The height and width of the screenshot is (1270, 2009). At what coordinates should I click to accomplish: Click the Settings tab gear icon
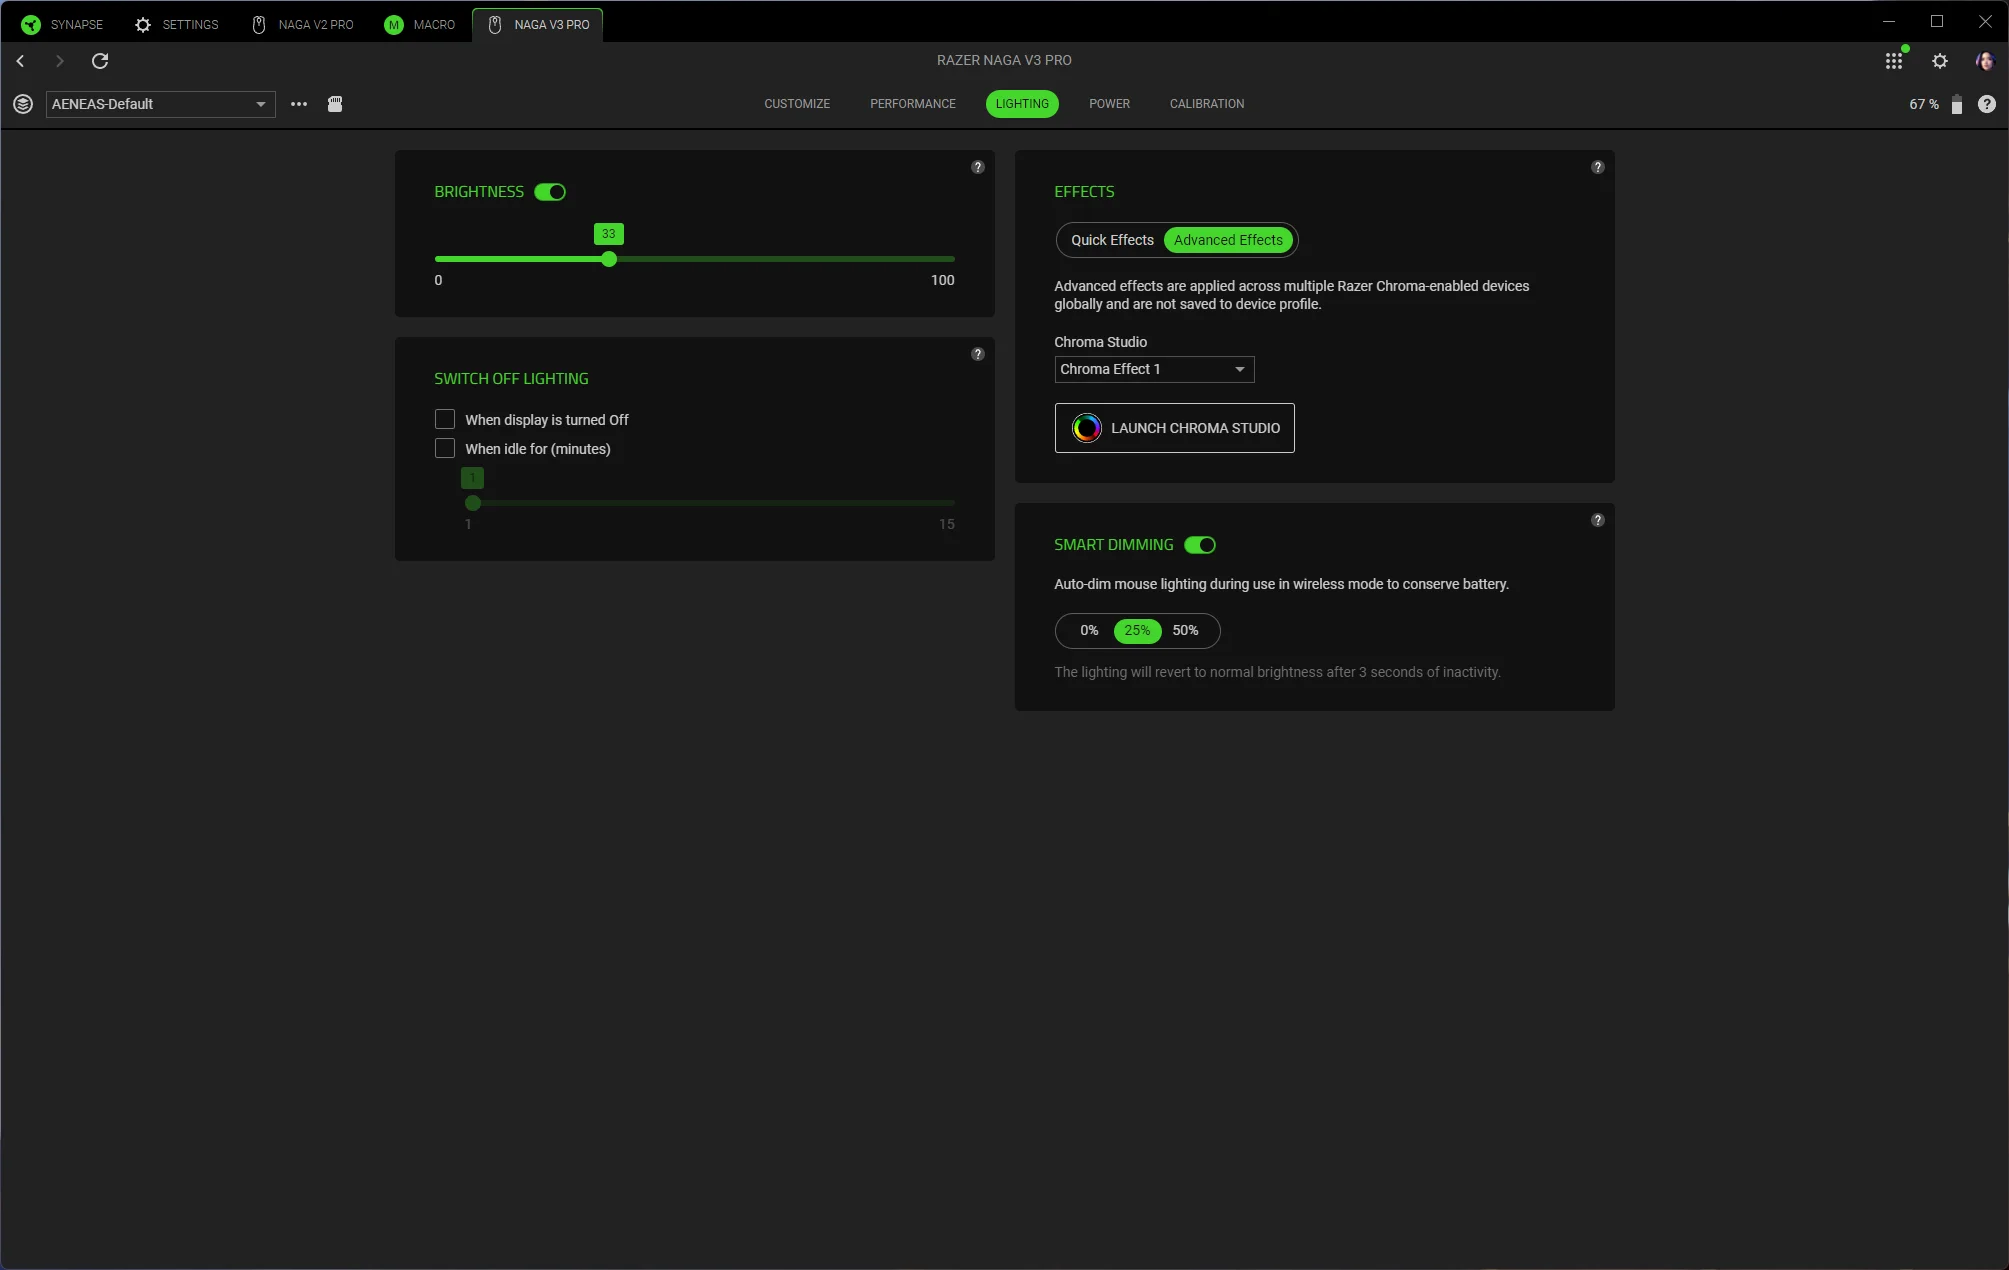[143, 24]
